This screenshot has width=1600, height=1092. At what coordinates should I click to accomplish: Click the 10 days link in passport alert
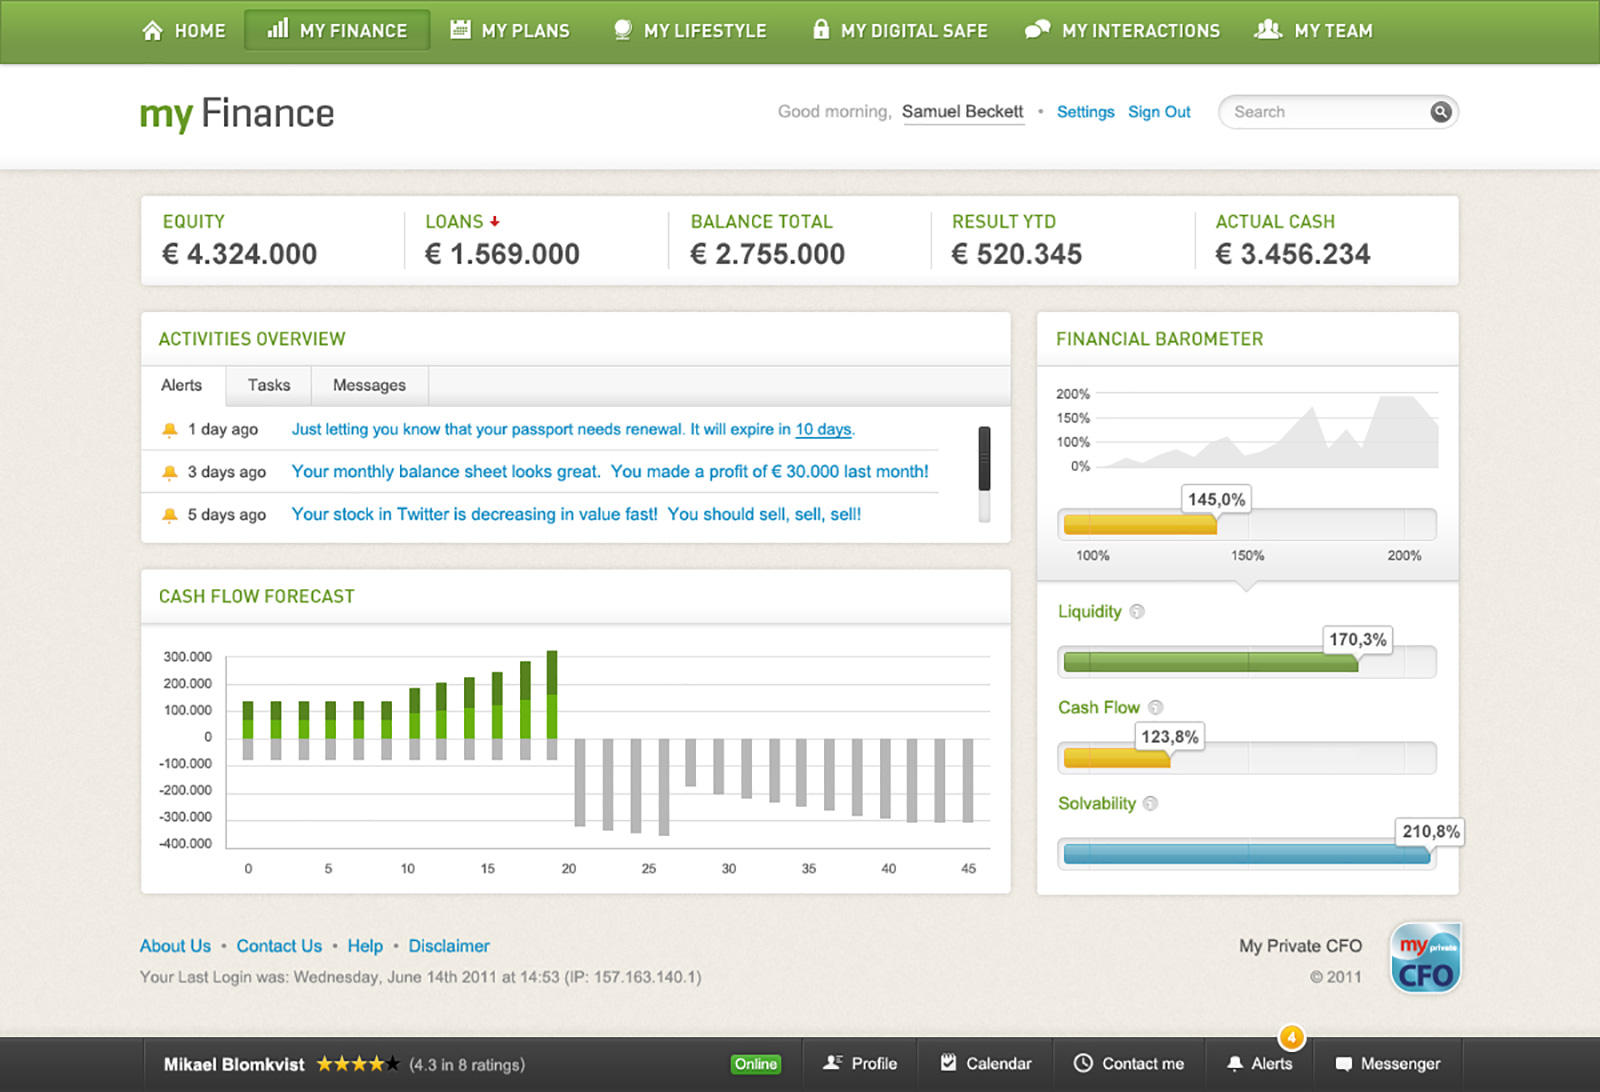pyautogui.click(x=823, y=429)
